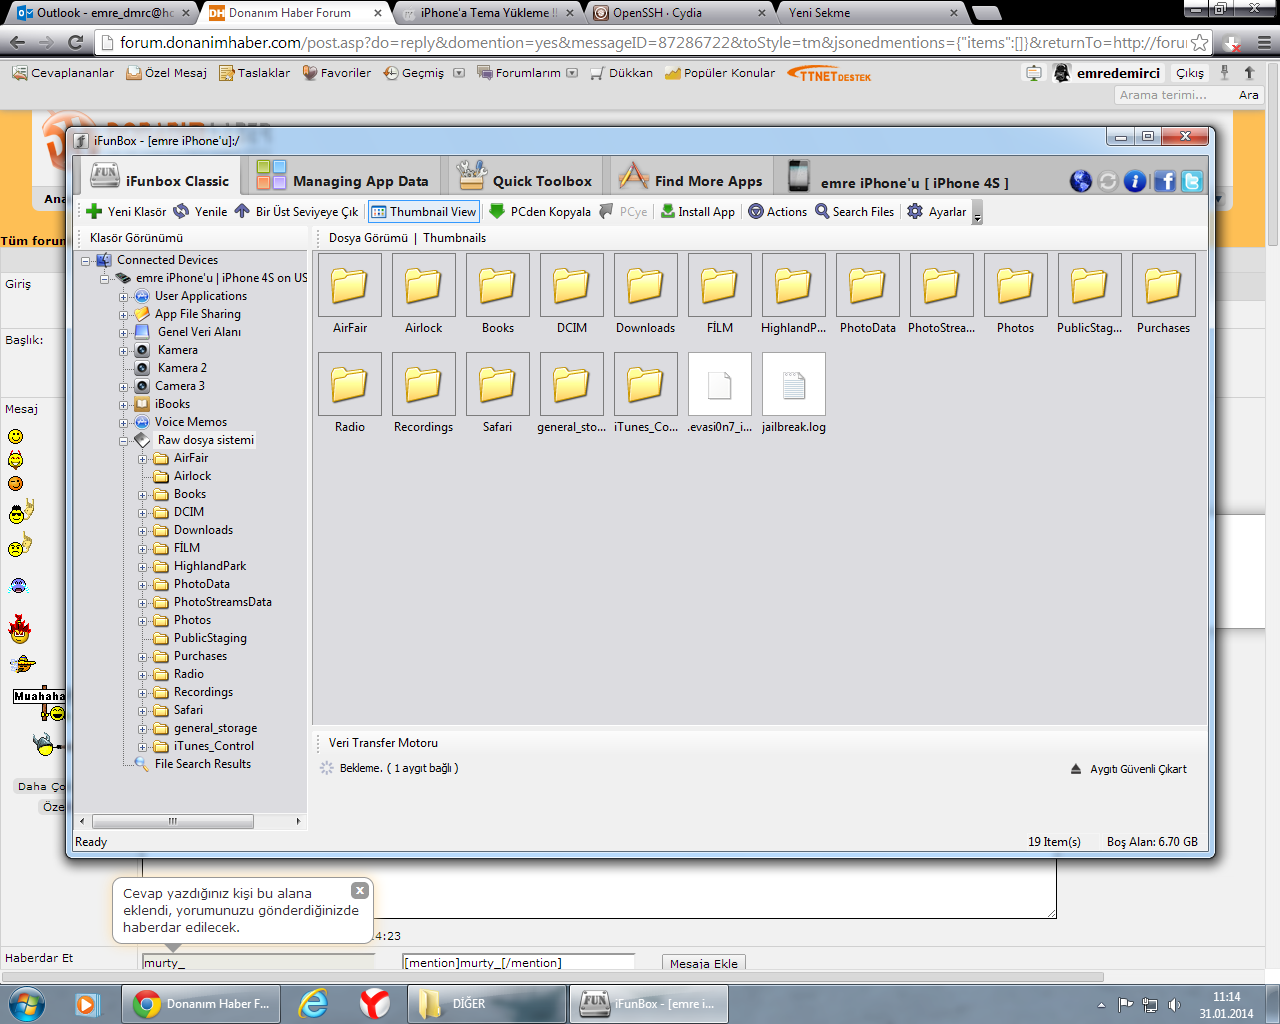Select the Purchases folder thumbnail

[x=1164, y=294]
